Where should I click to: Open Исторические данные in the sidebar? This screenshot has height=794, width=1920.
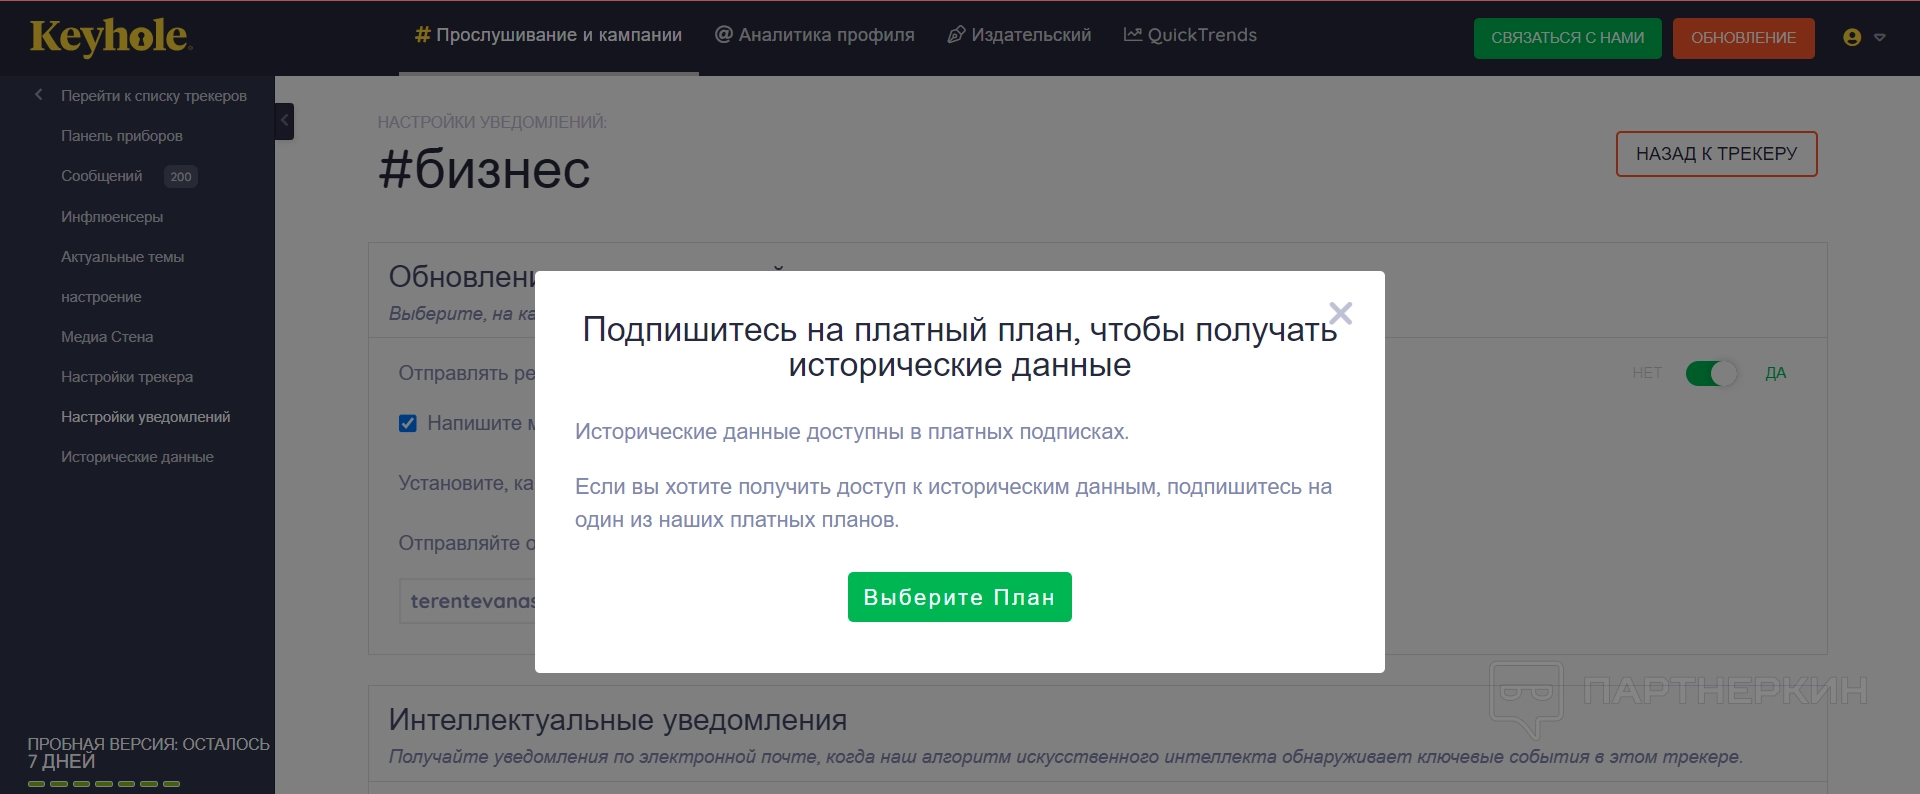coord(138,457)
